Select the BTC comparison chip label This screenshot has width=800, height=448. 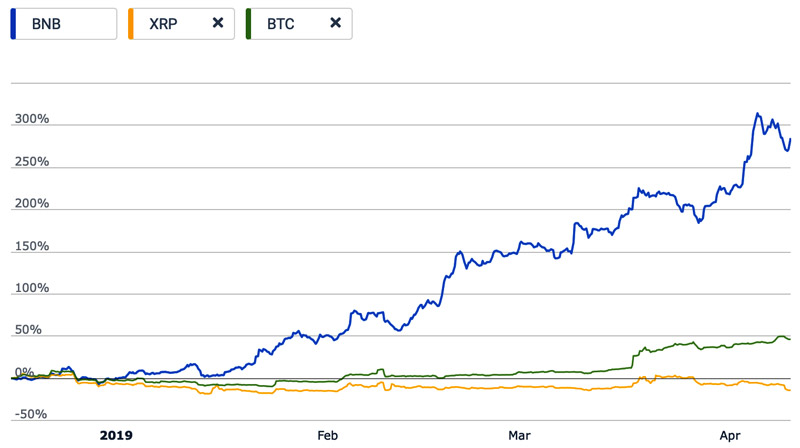click(x=281, y=24)
